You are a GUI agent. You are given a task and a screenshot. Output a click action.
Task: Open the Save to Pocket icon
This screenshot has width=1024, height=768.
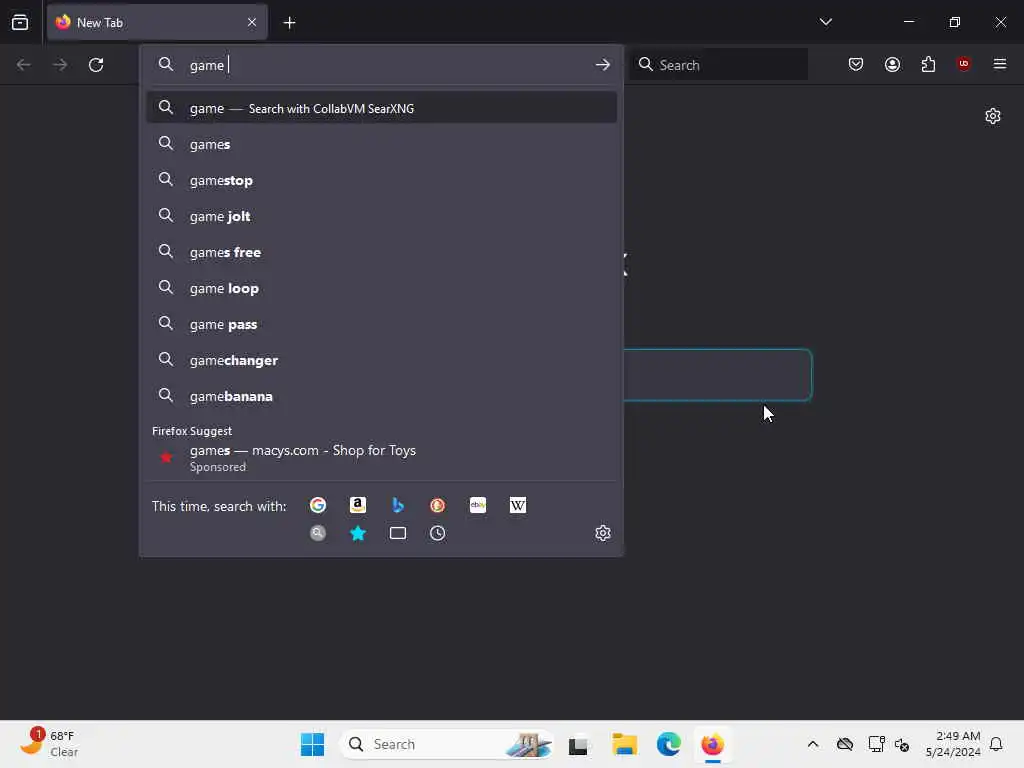pyautogui.click(x=856, y=64)
